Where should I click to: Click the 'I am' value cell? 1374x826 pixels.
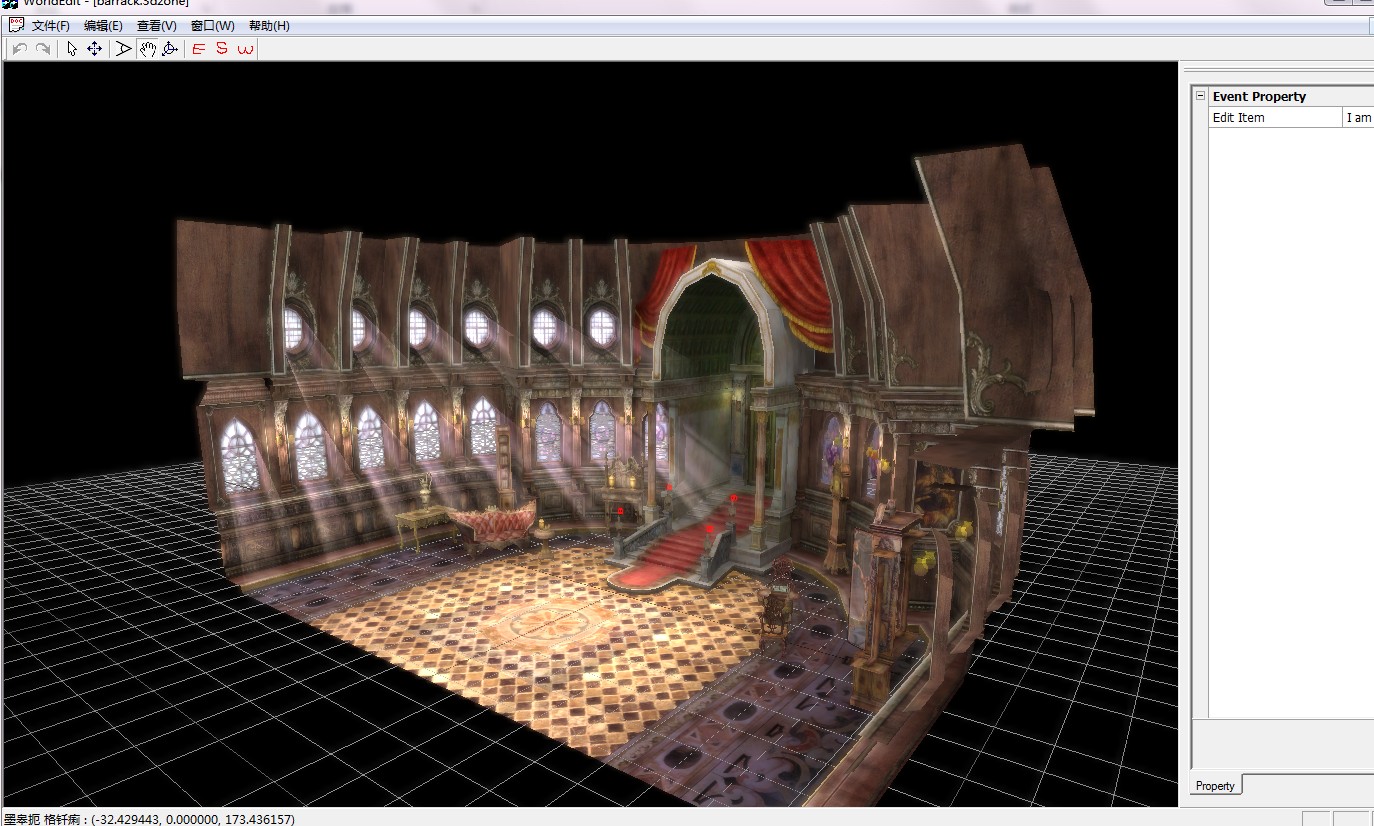[1359, 117]
